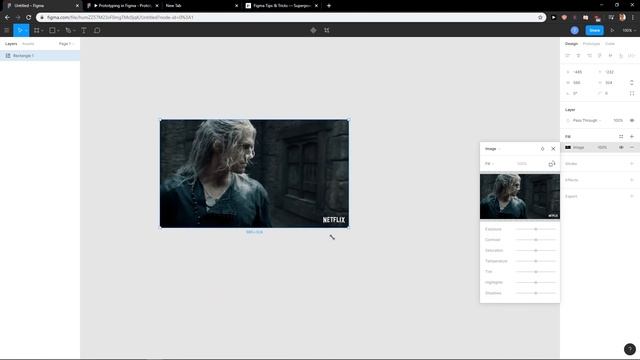Screen dimensions: 640x360
Task: Open zoom level 100% dropdown
Action: [629, 30]
